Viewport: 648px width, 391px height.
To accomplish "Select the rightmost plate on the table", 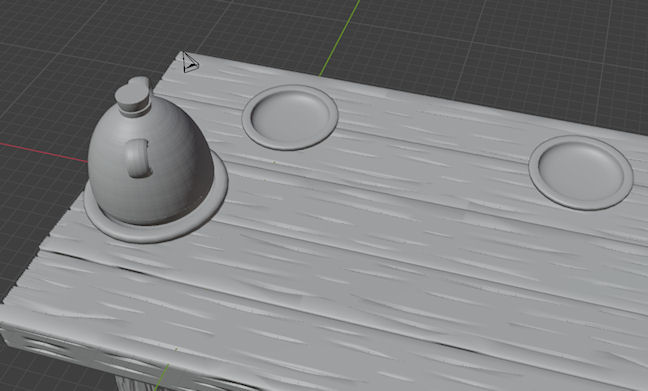I will [581, 172].
